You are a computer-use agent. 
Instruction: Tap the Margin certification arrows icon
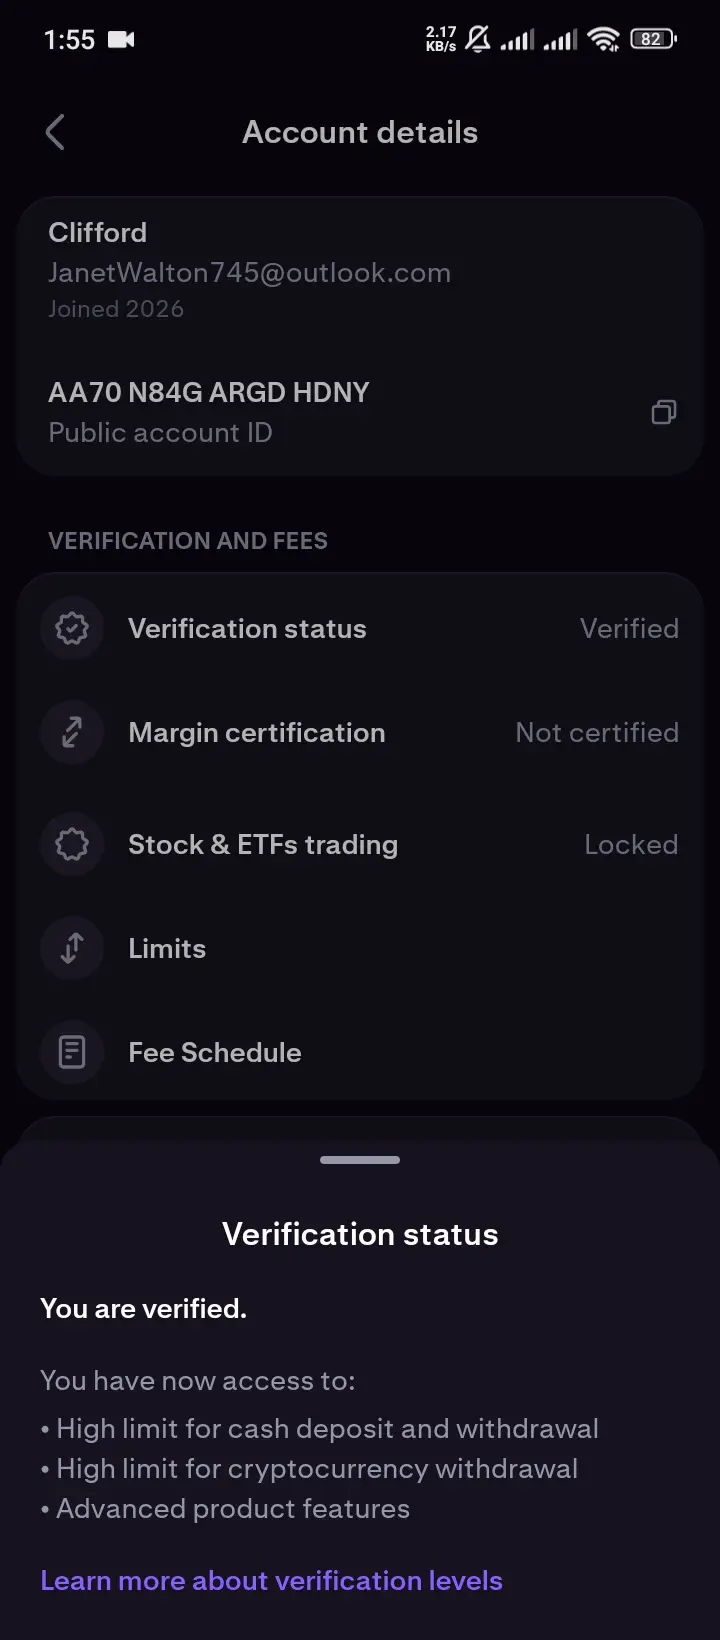coord(72,733)
